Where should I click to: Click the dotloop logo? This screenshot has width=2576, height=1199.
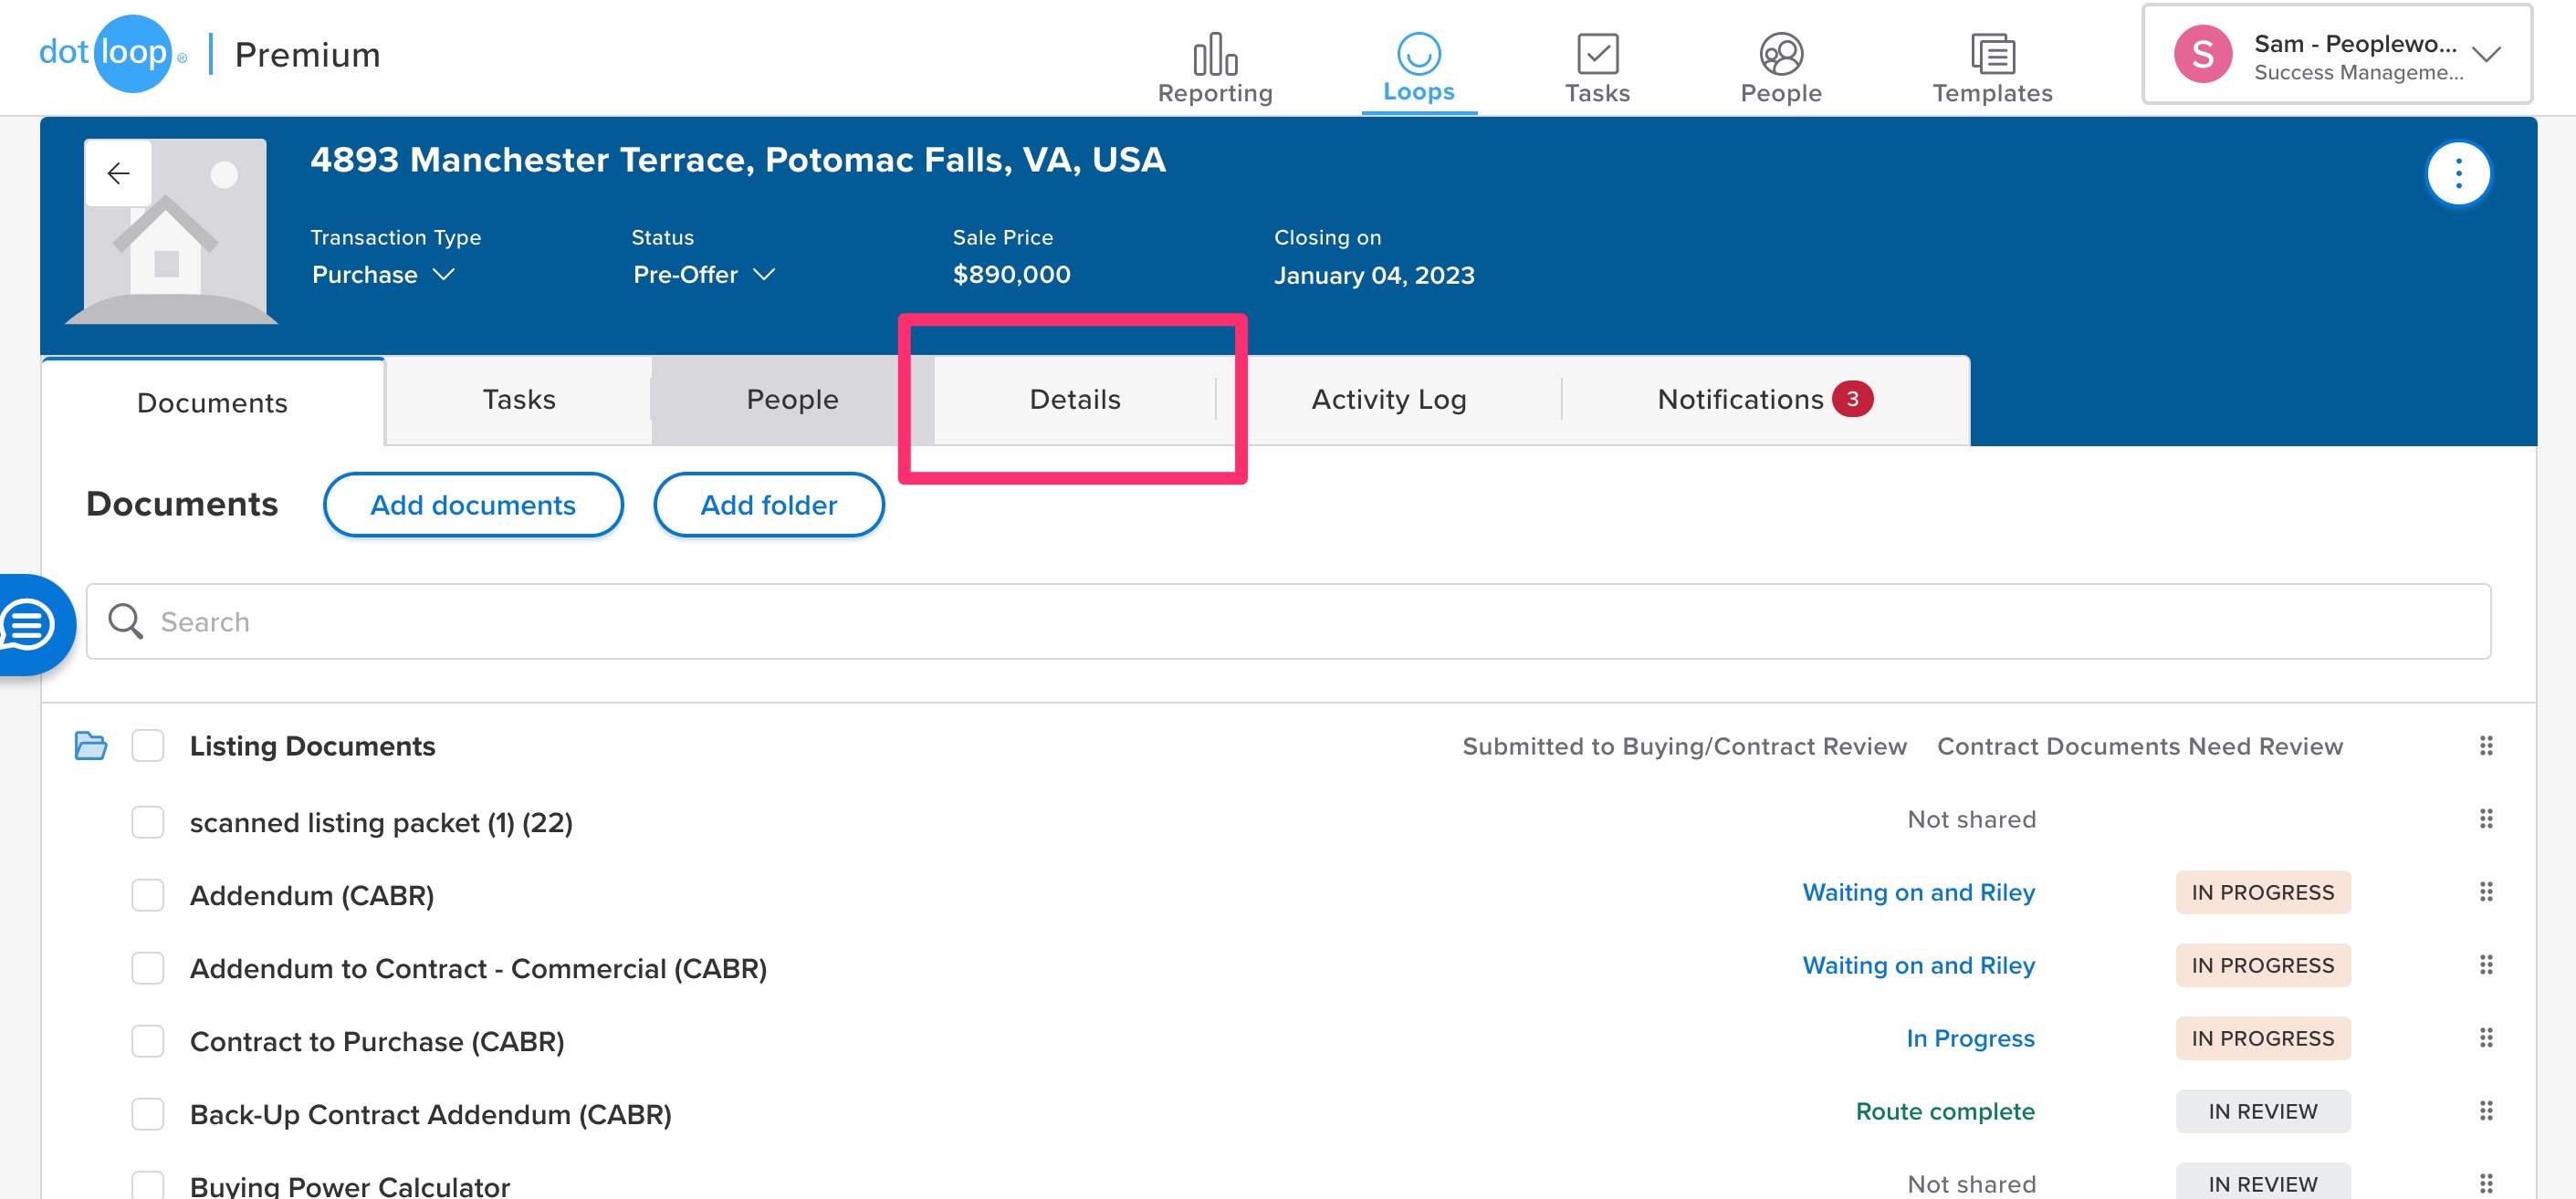coord(111,53)
